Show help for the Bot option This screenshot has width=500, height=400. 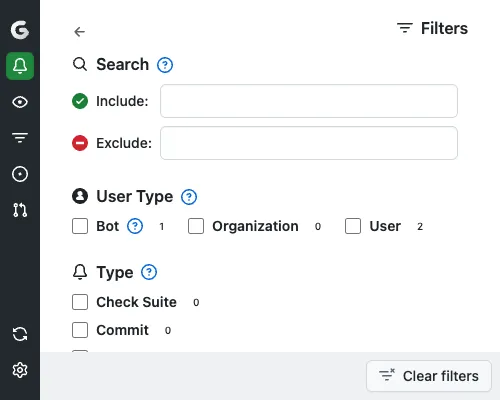pos(135,226)
